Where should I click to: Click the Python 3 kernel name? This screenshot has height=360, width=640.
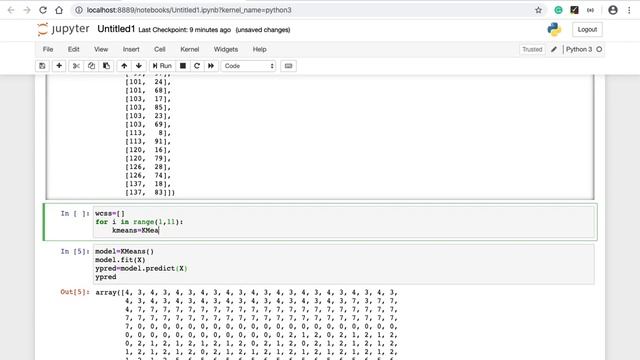579,49
